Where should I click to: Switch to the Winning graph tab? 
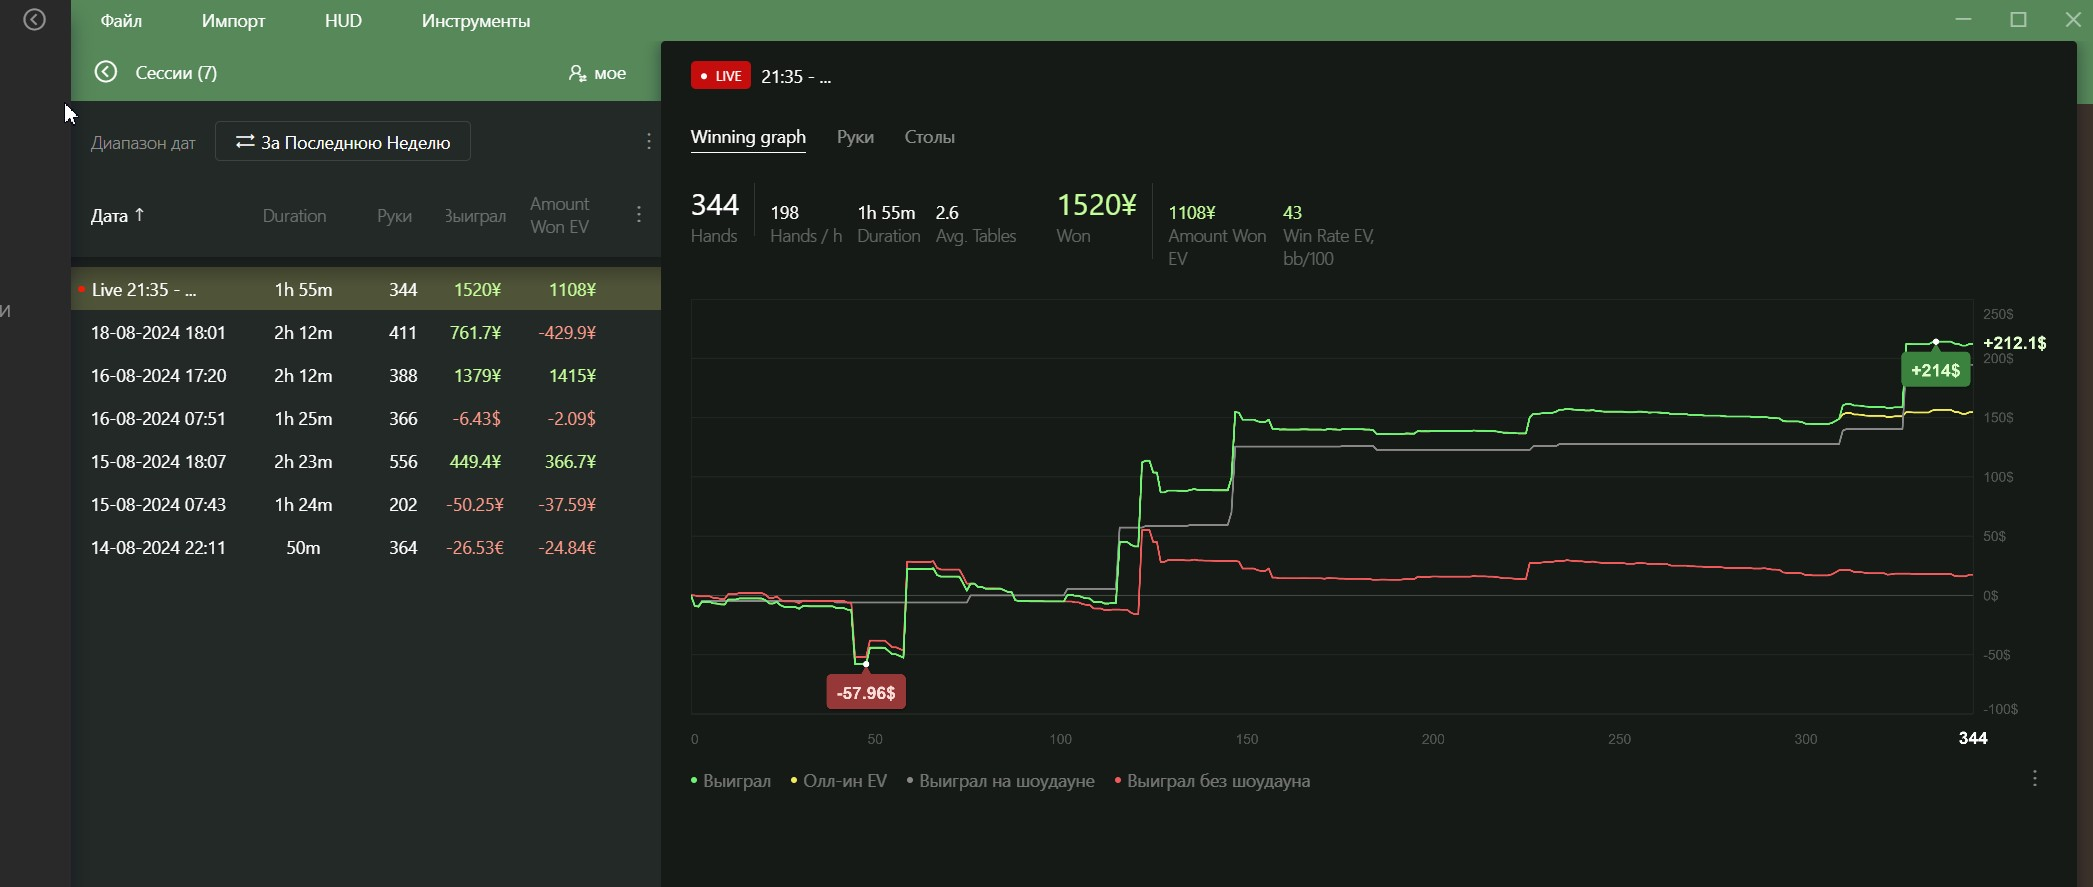click(748, 137)
